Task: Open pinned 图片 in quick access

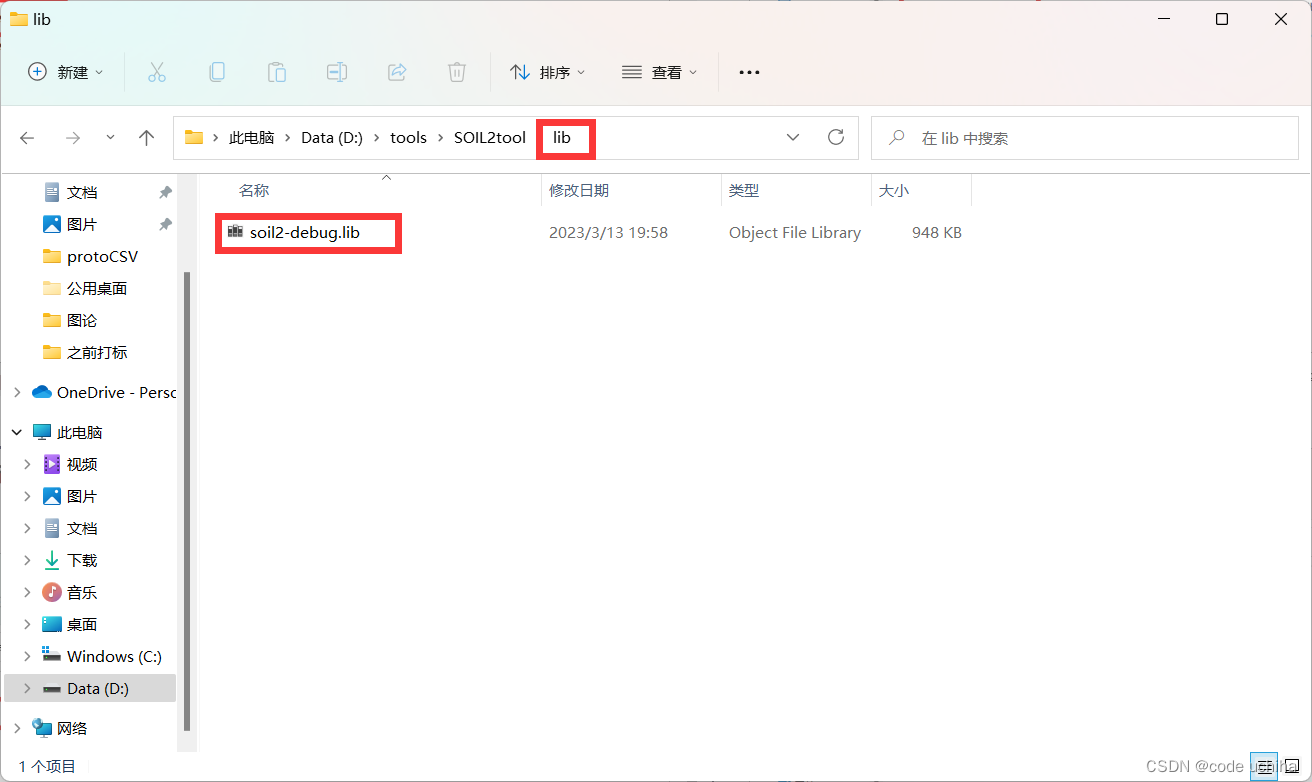Action: point(82,224)
